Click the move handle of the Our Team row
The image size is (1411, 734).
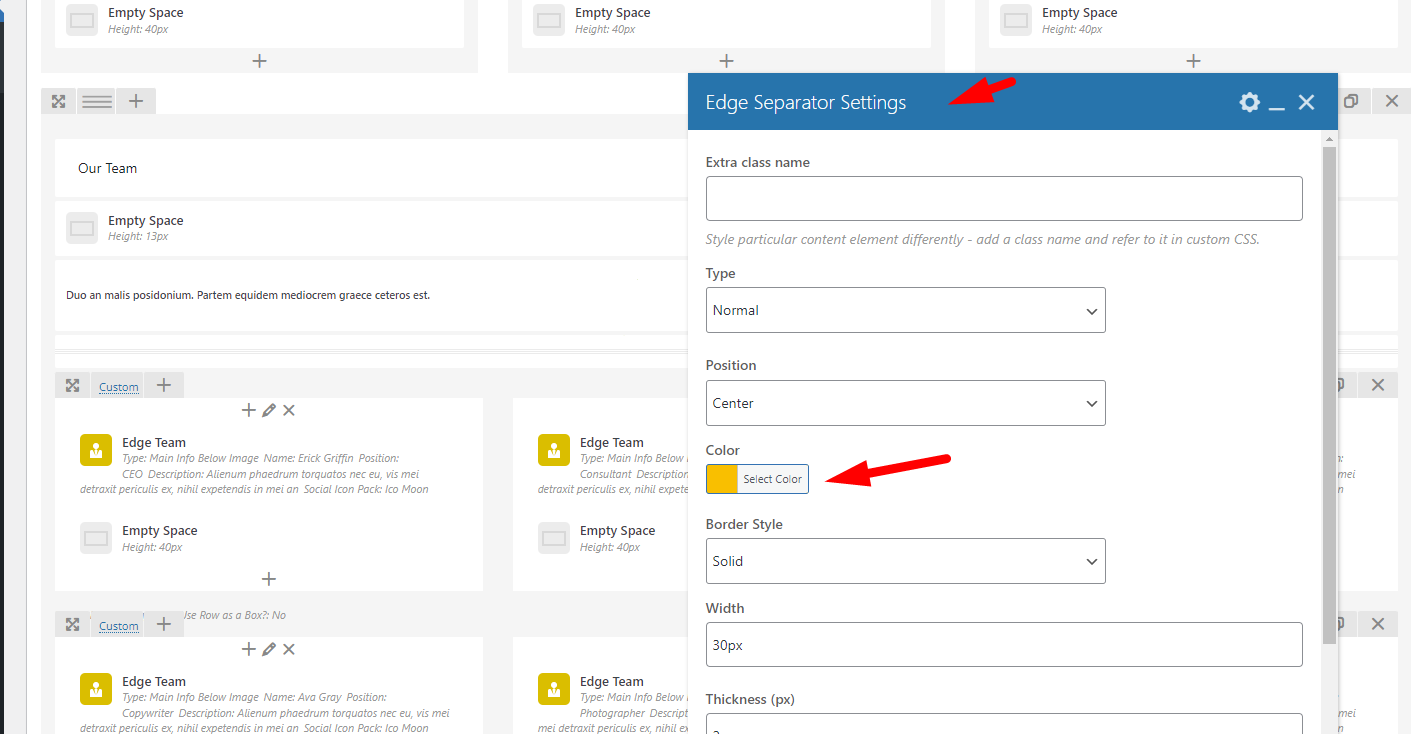coord(59,101)
